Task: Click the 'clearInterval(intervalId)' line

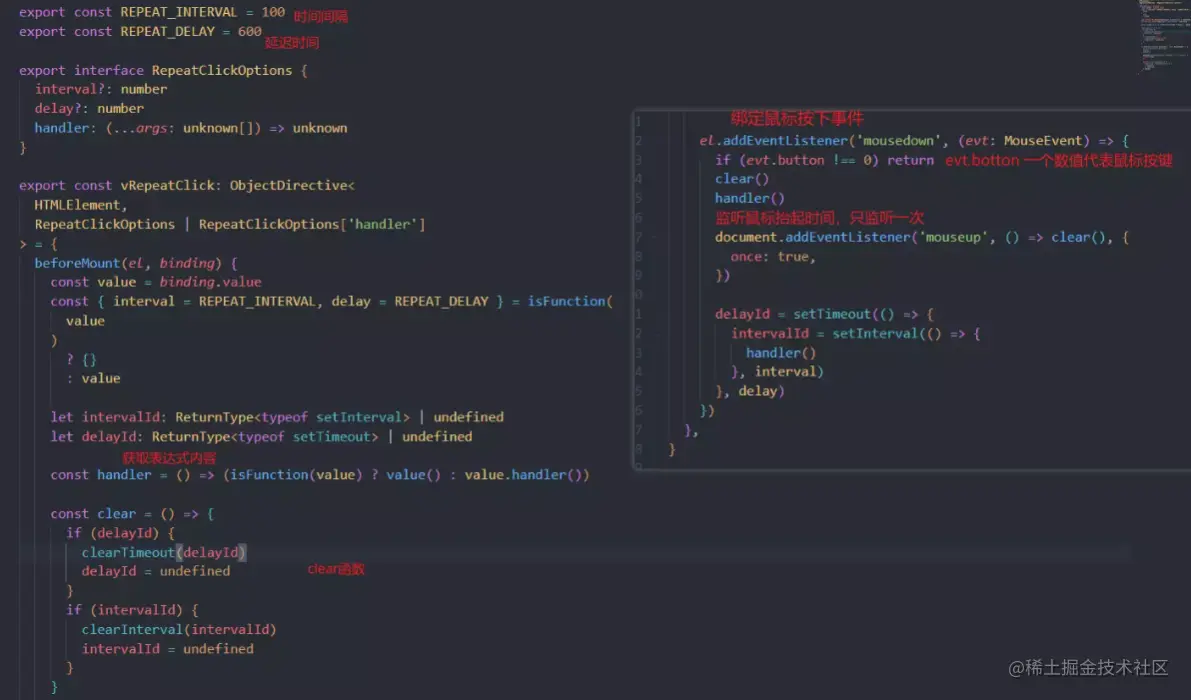Action: [x=179, y=629]
